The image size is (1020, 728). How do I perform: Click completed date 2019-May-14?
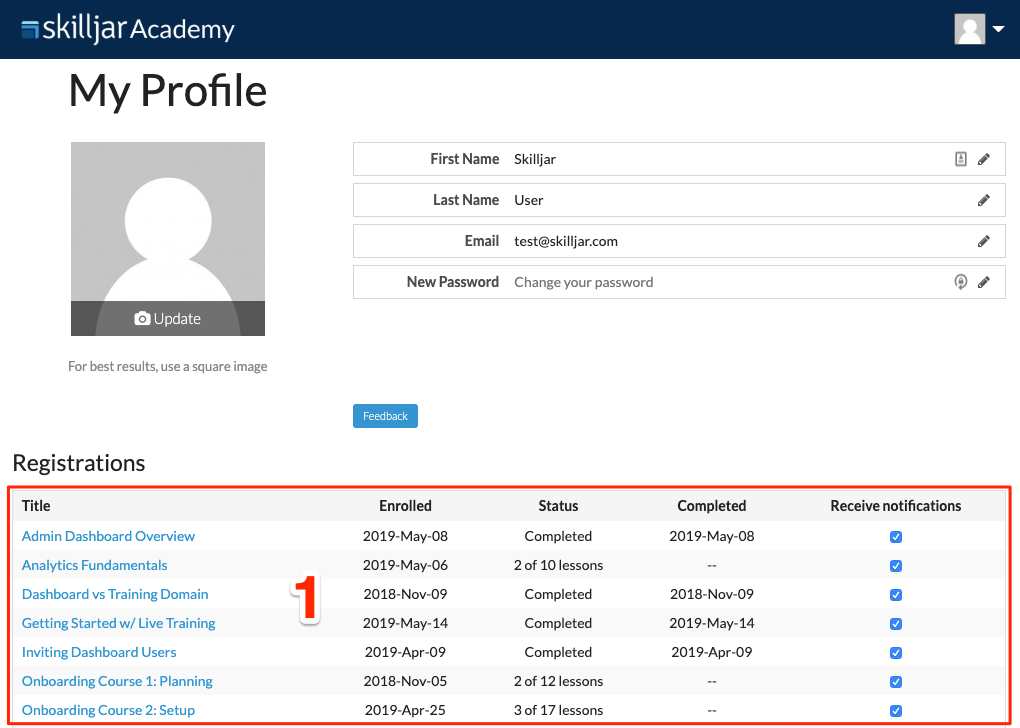(x=712, y=623)
